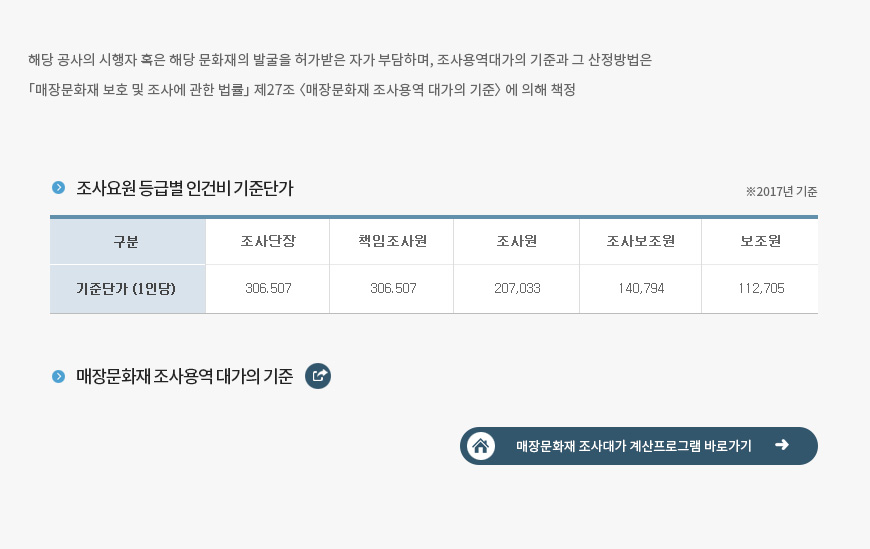870x549 pixels.
Task: Click the 207,033 value under 조사원
Action: pos(517,288)
